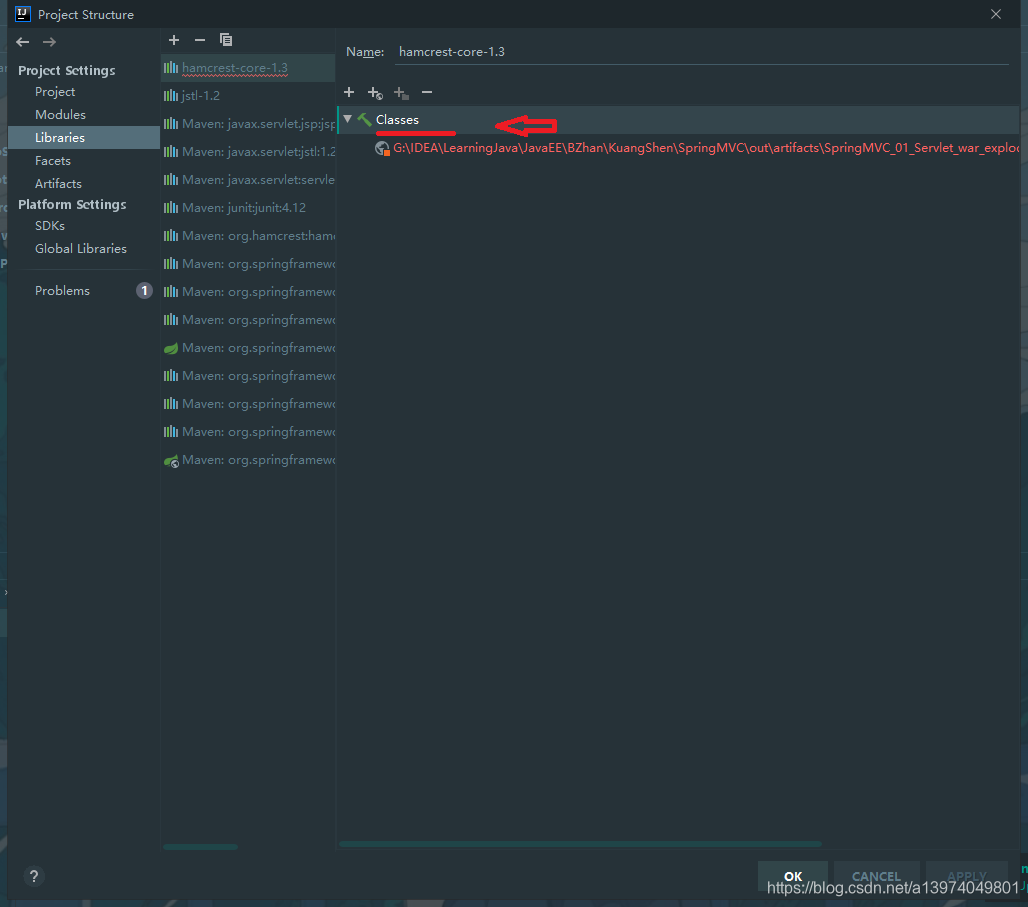The image size is (1028, 907).
Task: Select hamcrest-core-1.3 library
Action: coord(248,68)
